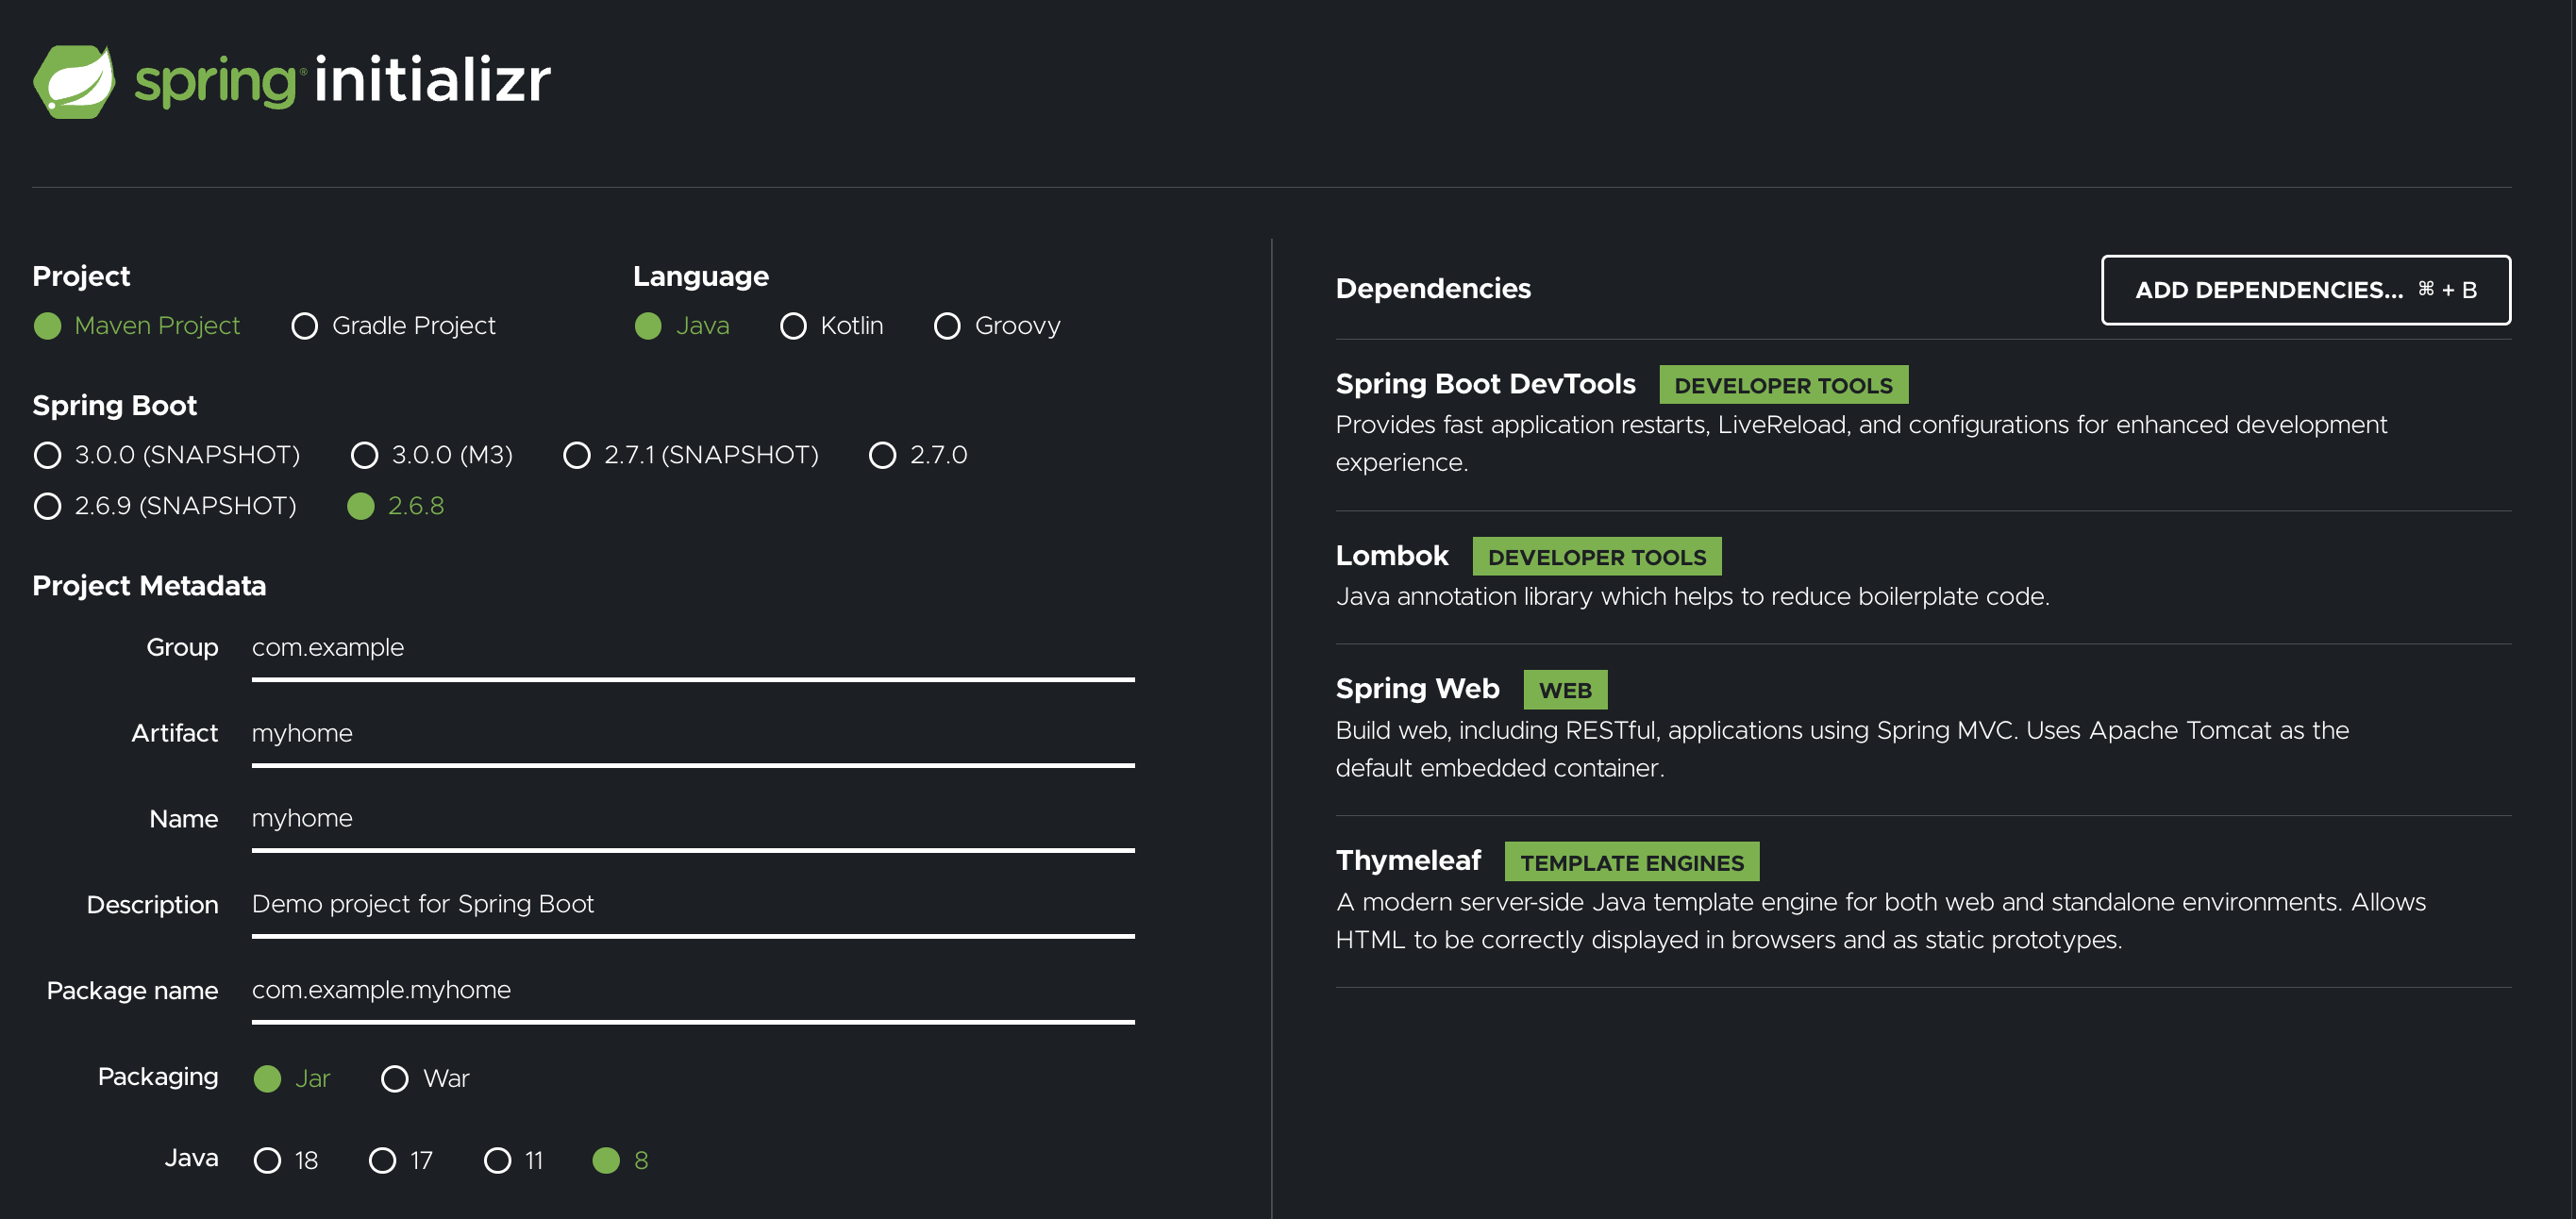Click the Group input field
This screenshot has height=1219, width=2576.
(692, 648)
